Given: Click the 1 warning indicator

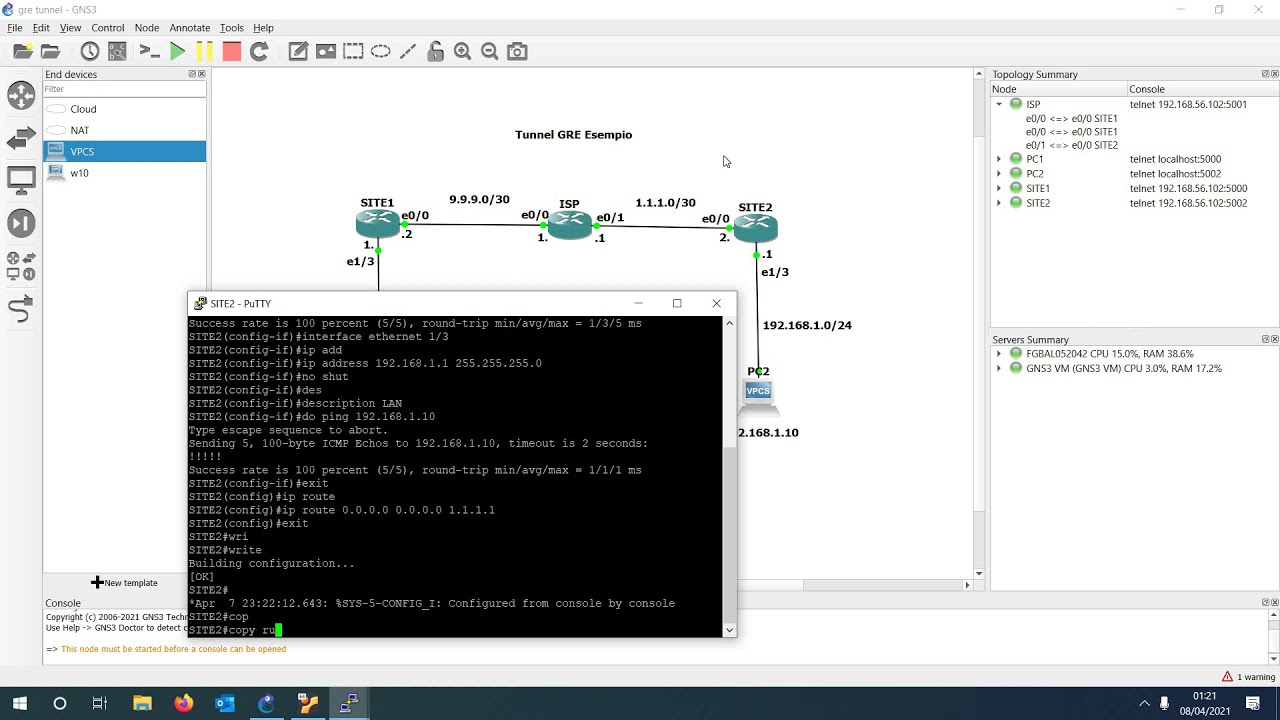Looking at the screenshot, I should (1248, 677).
